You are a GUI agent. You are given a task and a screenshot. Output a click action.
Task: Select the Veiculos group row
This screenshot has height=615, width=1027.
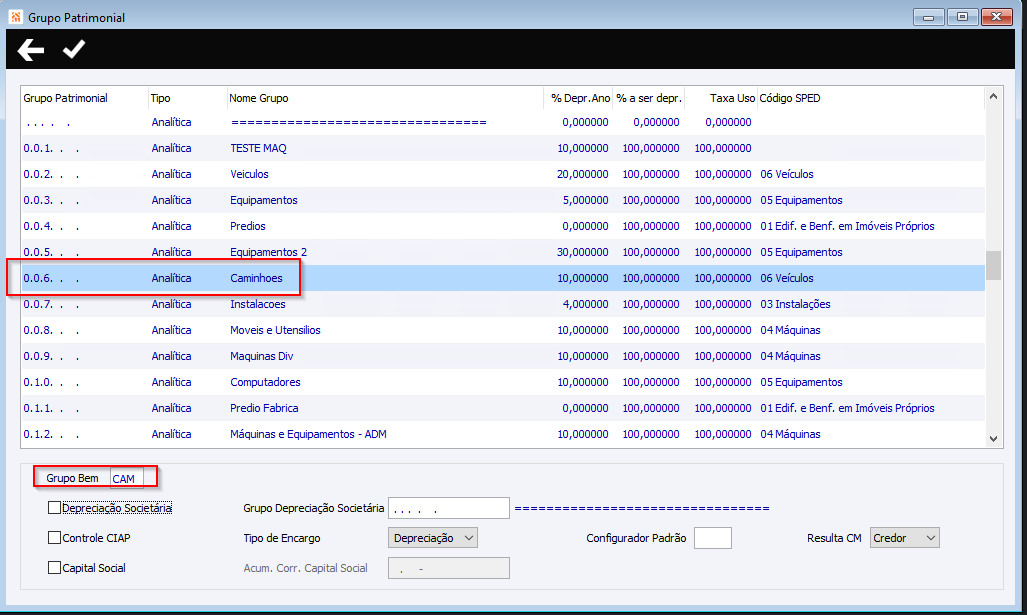503,174
